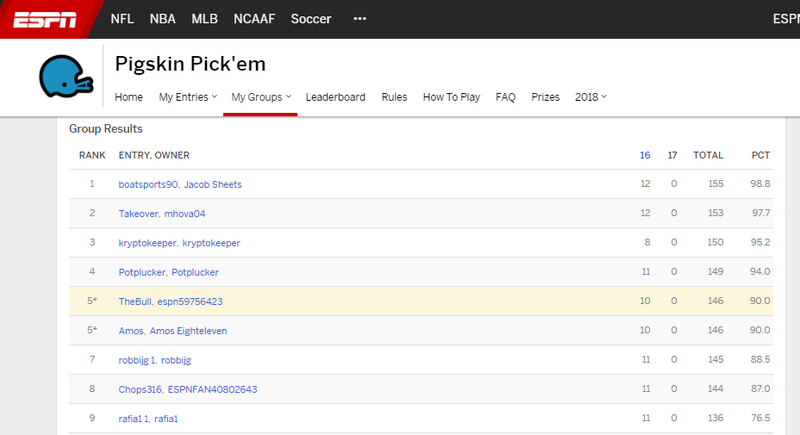Click the ESPN logo
The height and width of the screenshot is (435, 800).
45,20
